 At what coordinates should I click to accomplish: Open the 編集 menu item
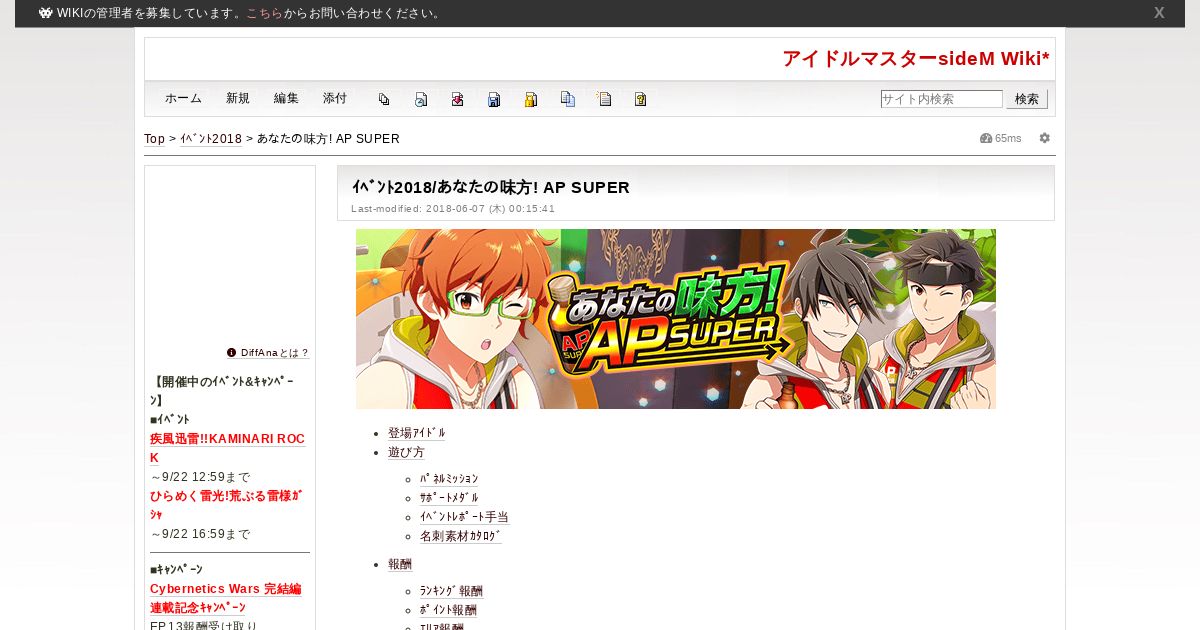[286, 98]
